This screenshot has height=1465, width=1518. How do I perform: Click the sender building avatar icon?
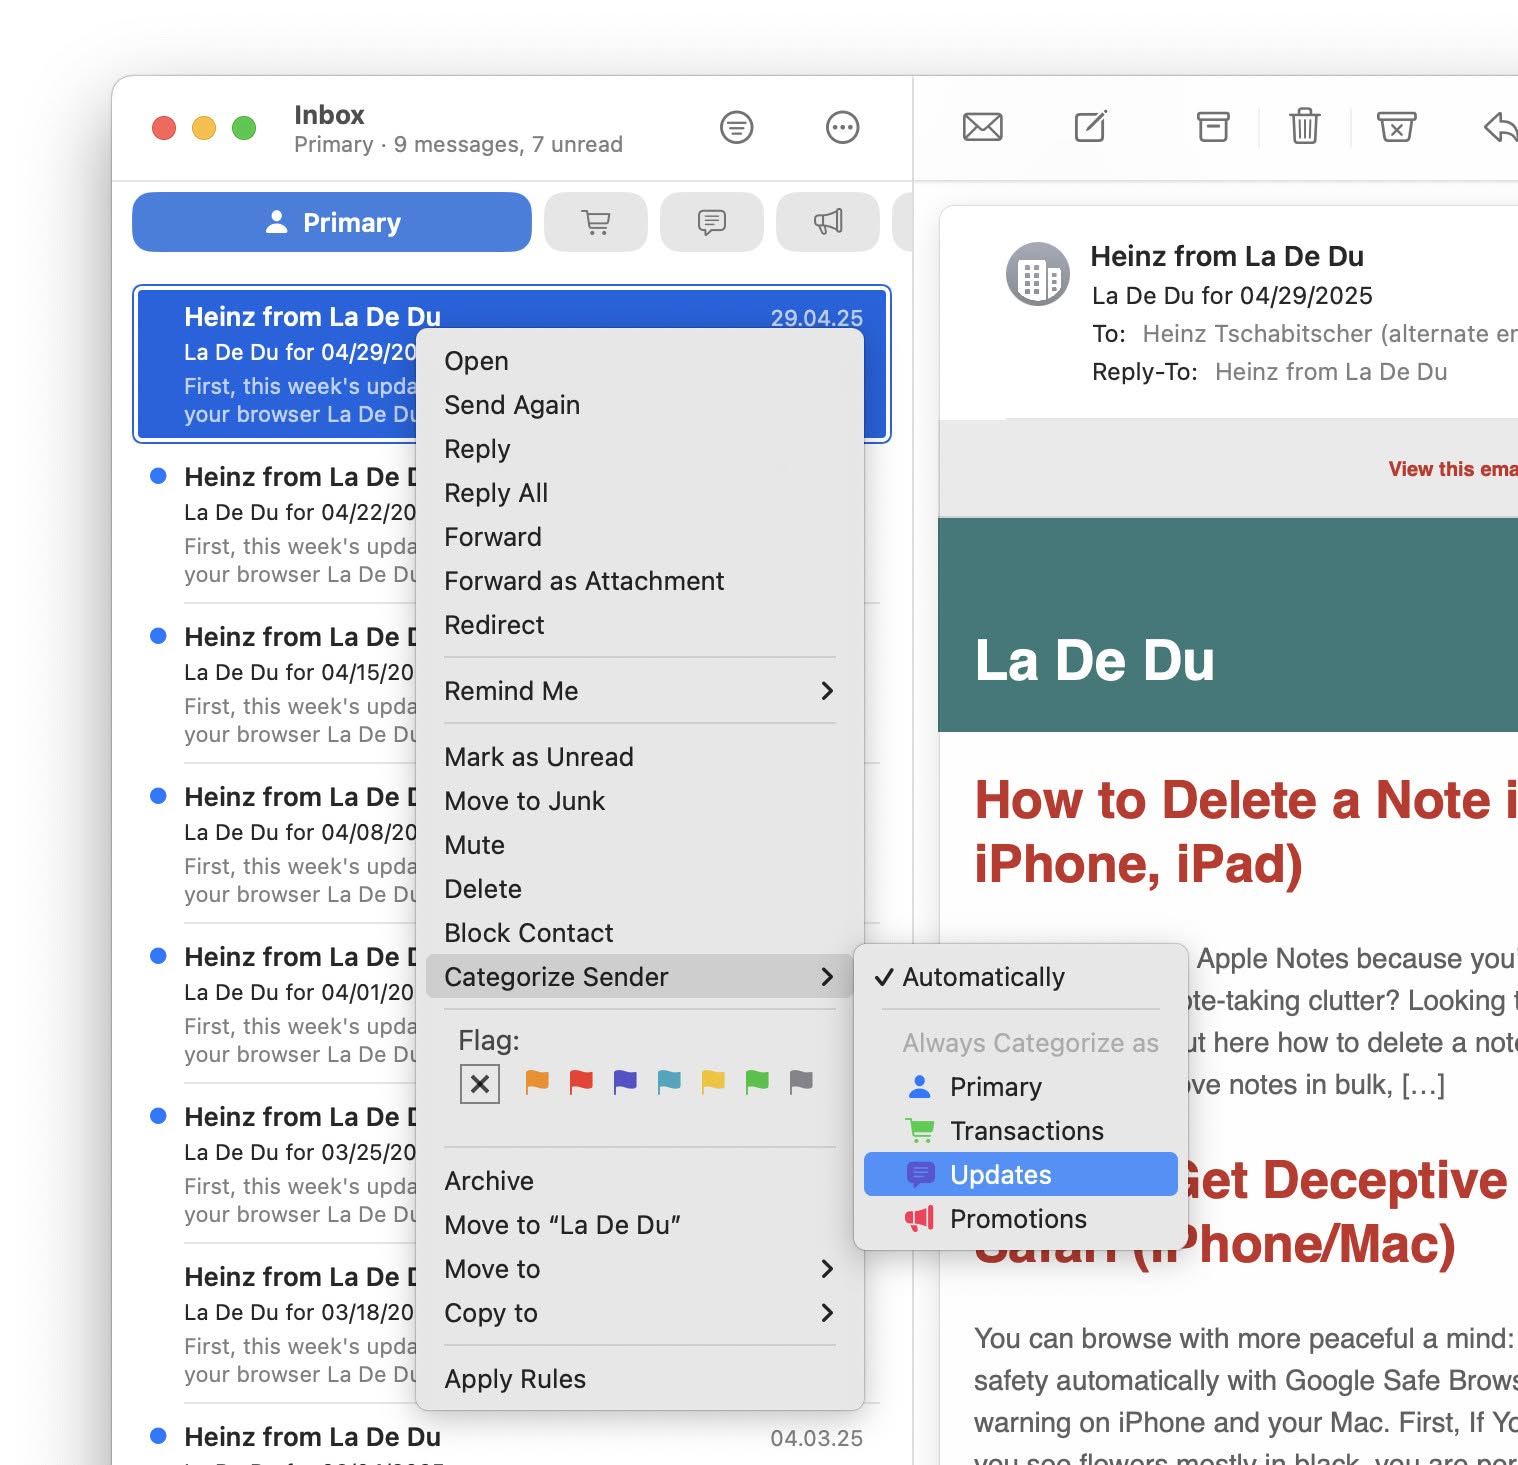pyautogui.click(x=1037, y=274)
